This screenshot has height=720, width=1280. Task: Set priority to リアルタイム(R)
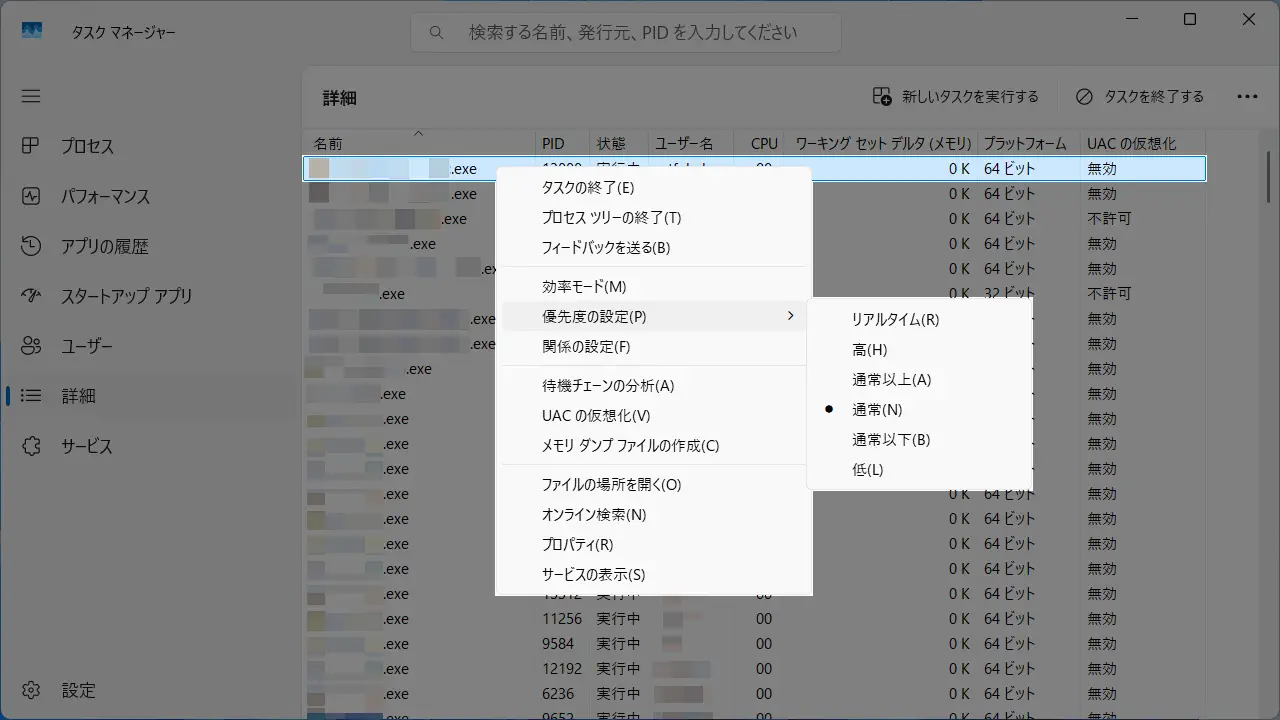point(895,320)
